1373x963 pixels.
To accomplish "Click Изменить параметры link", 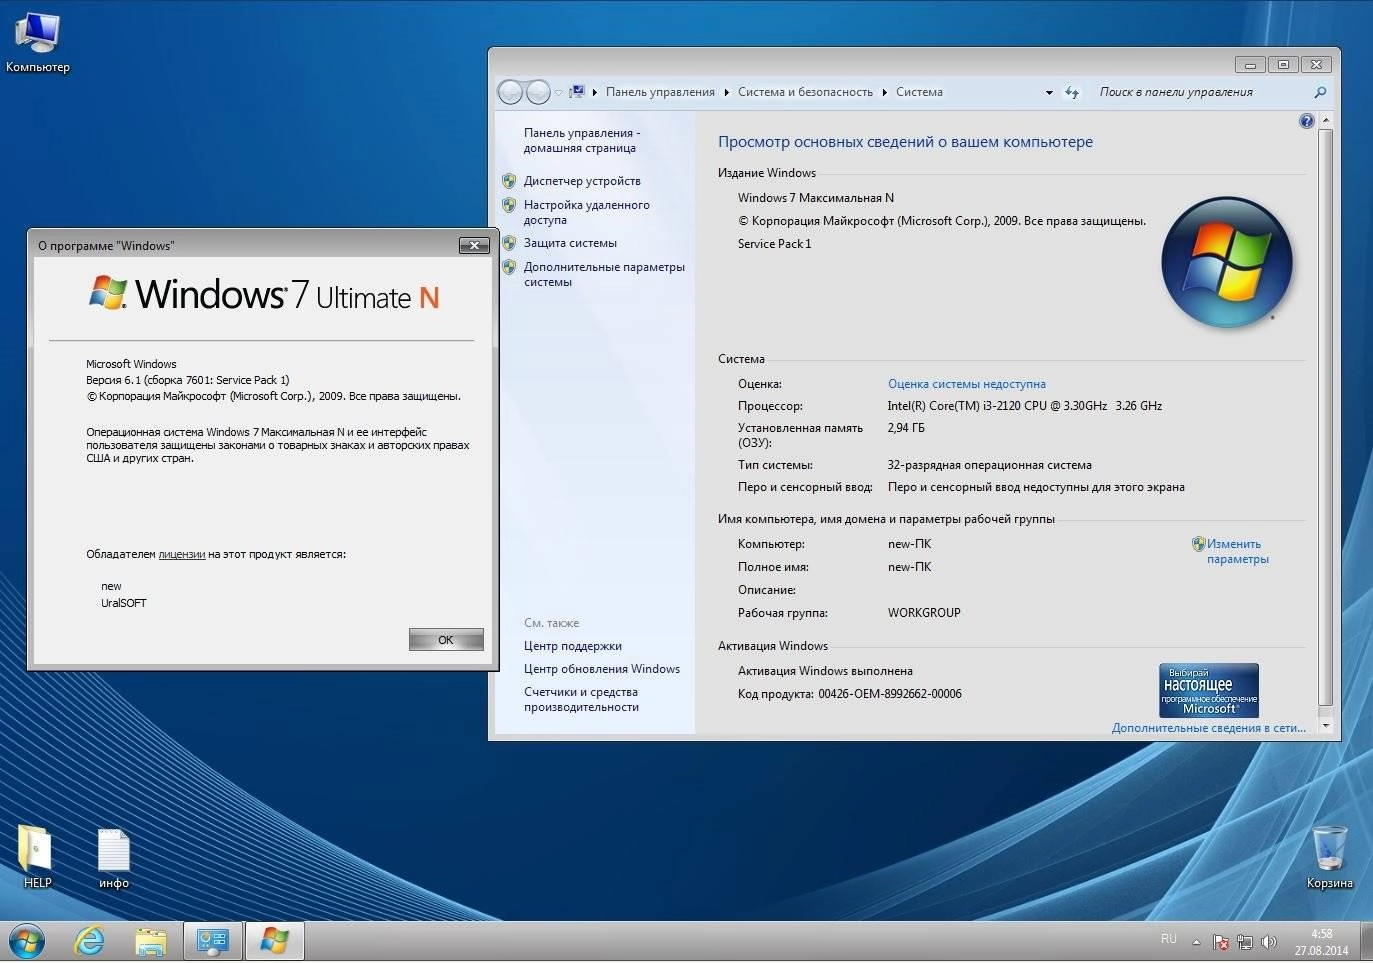I will (x=1237, y=551).
